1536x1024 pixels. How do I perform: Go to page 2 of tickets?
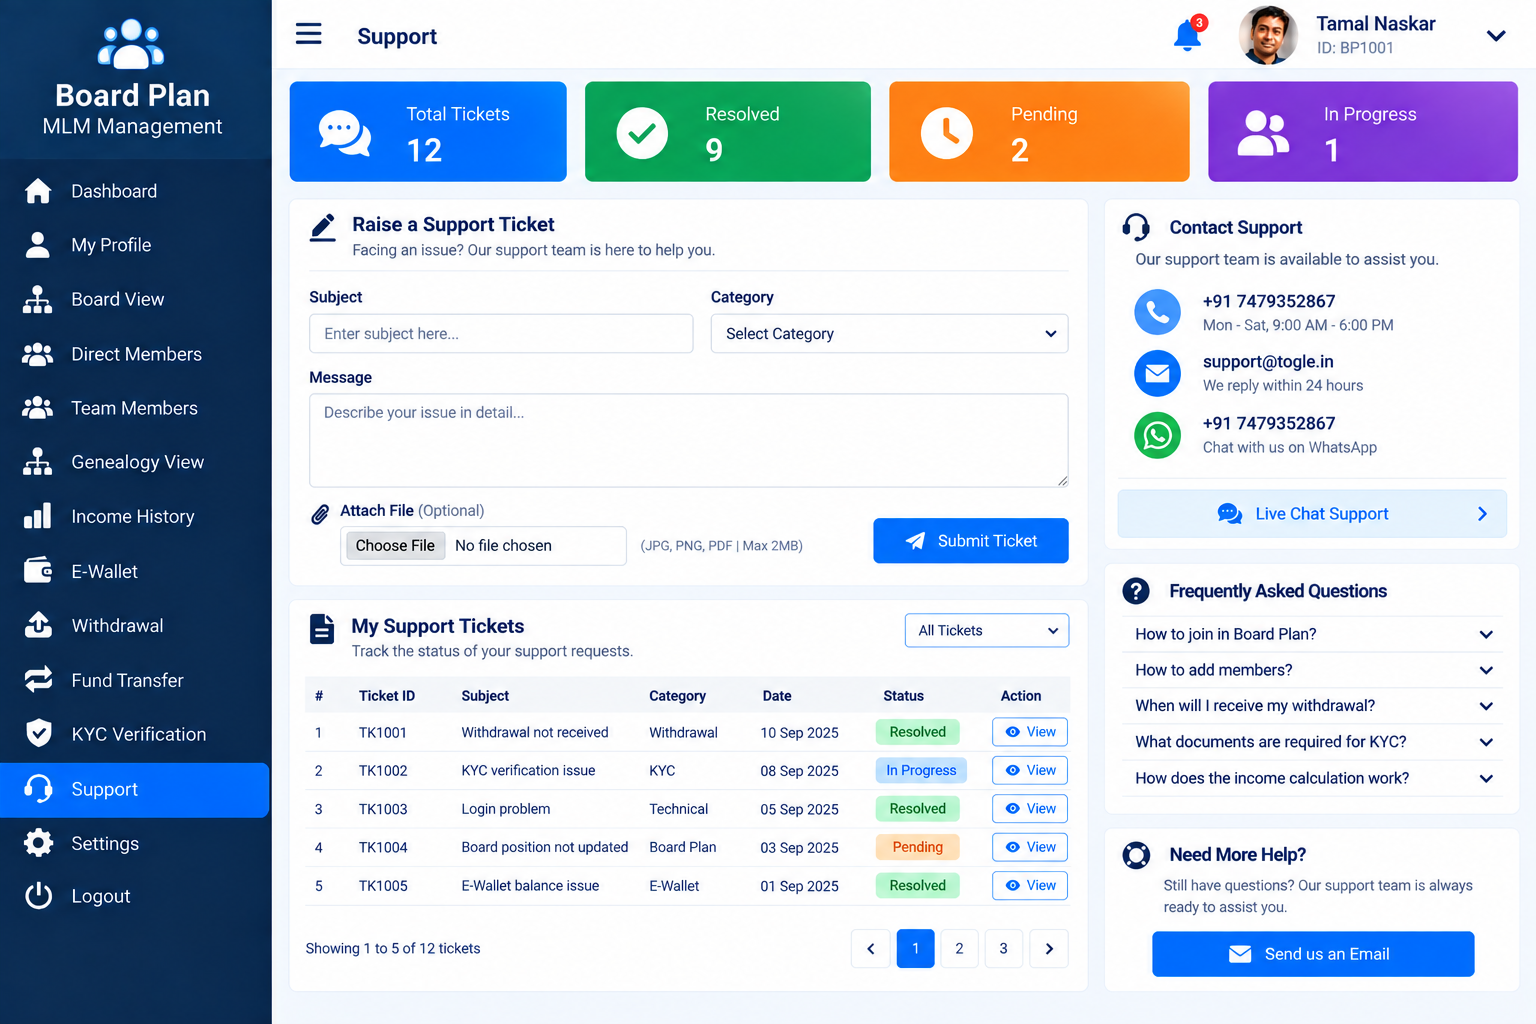click(x=959, y=949)
